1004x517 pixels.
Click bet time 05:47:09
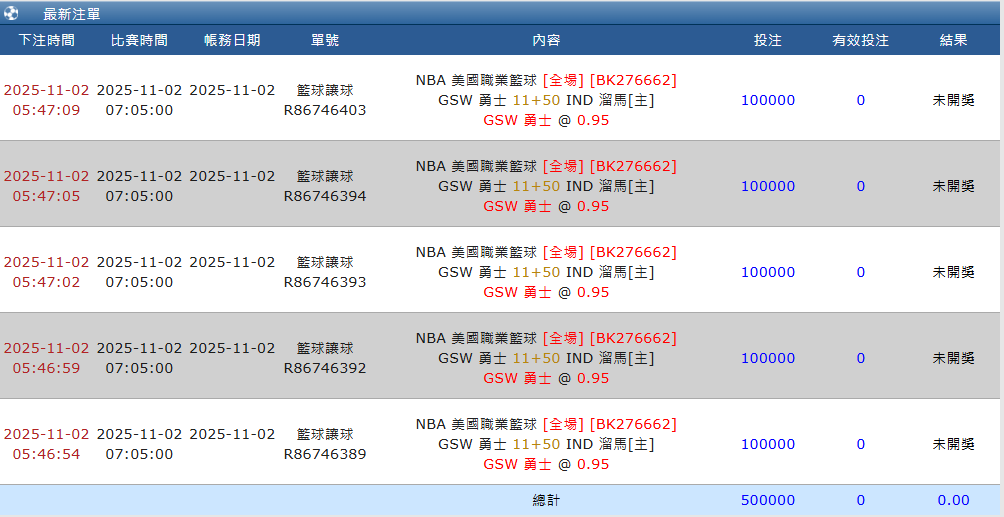pos(46,110)
